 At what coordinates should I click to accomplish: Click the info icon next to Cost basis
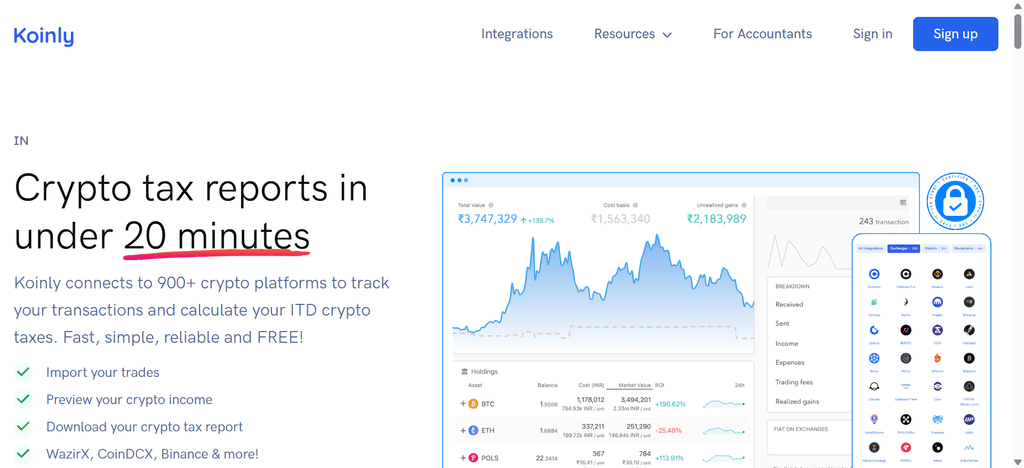click(x=635, y=205)
